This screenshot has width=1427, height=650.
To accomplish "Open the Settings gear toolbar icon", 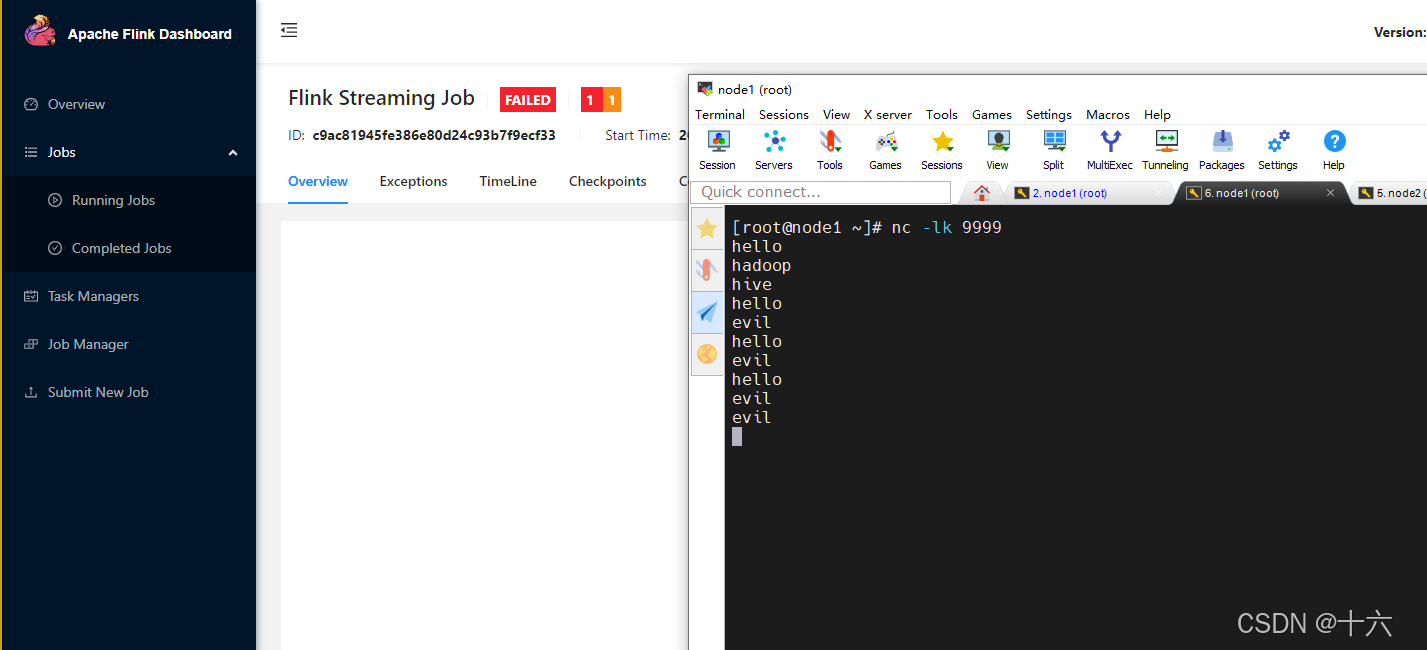I will pos(1278,150).
